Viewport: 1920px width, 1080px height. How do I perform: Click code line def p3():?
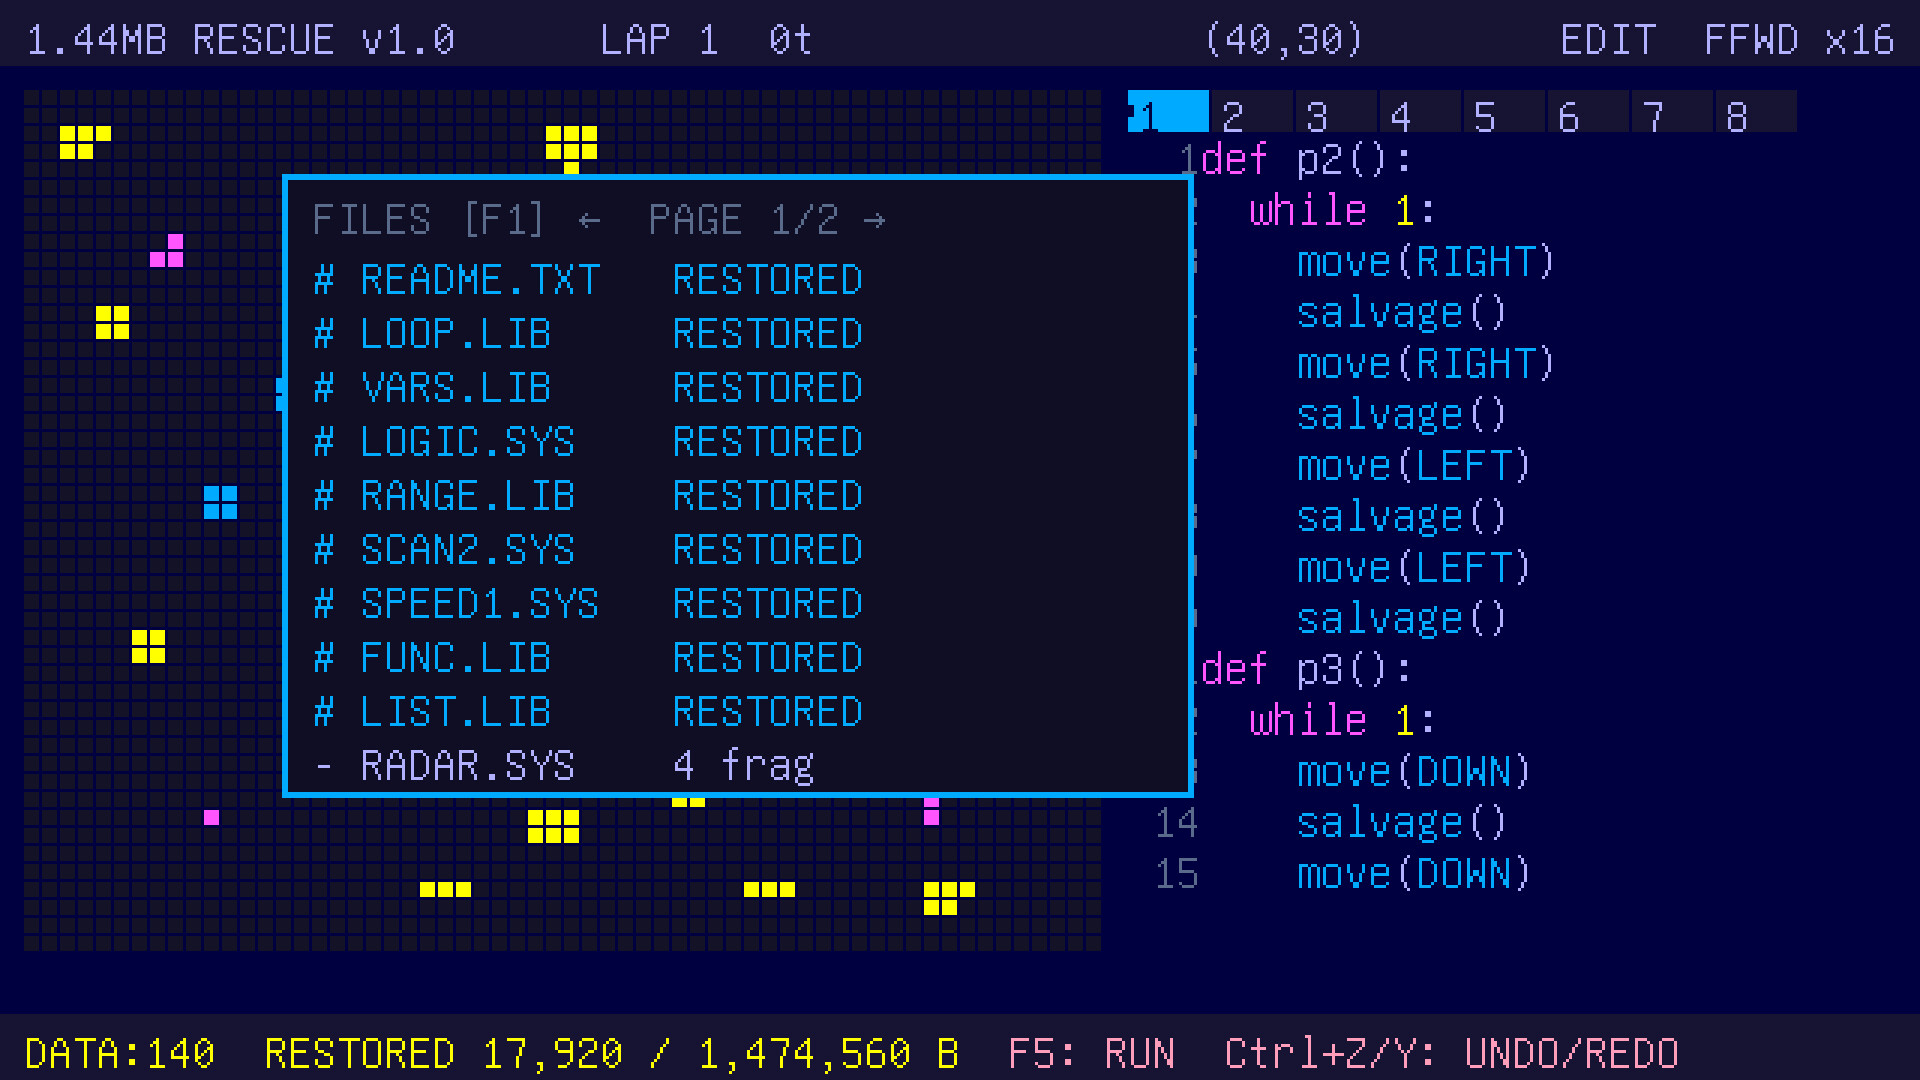(x=1306, y=670)
